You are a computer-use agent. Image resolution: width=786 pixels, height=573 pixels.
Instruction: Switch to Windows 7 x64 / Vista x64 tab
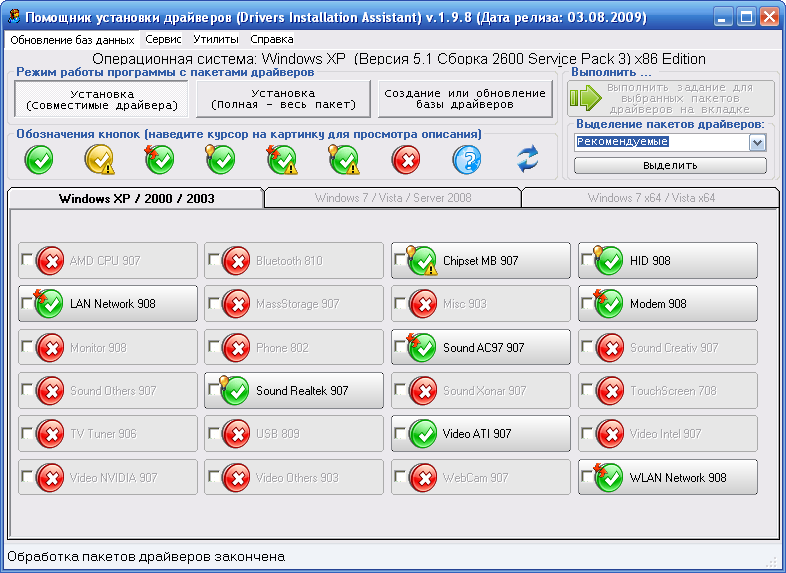coord(651,198)
